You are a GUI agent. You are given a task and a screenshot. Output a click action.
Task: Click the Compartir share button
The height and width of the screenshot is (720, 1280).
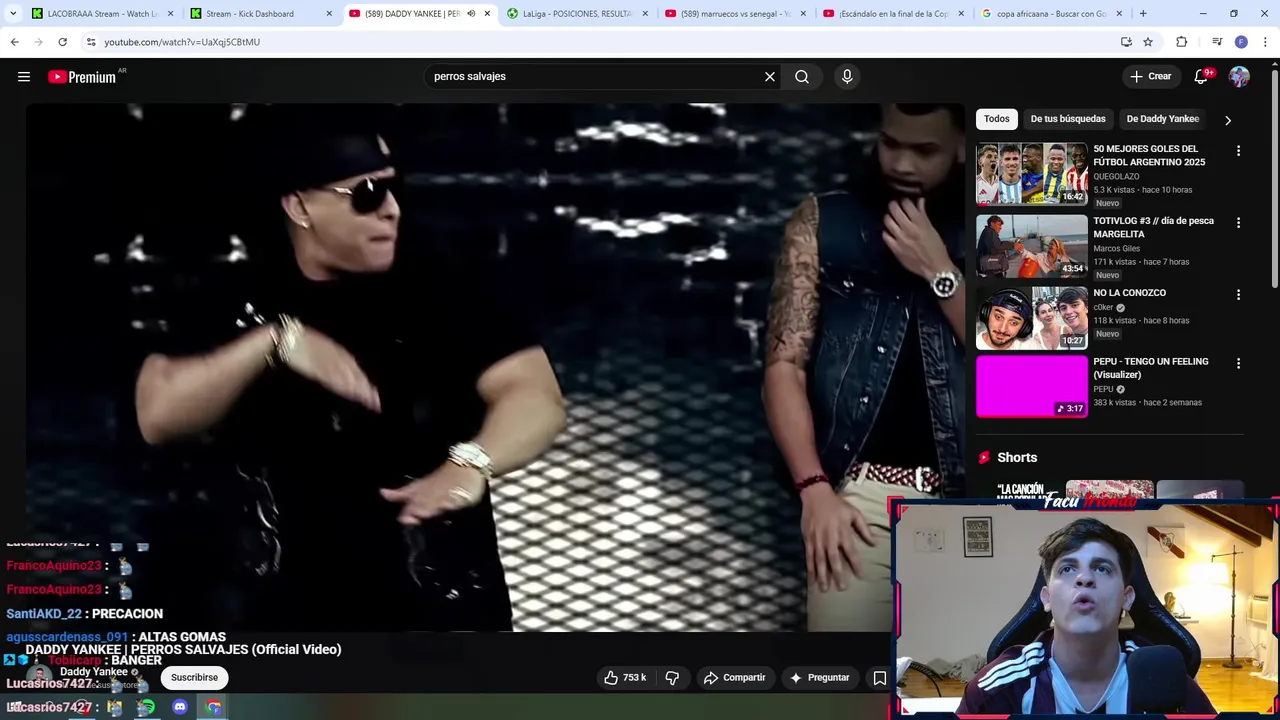click(x=735, y=678)
